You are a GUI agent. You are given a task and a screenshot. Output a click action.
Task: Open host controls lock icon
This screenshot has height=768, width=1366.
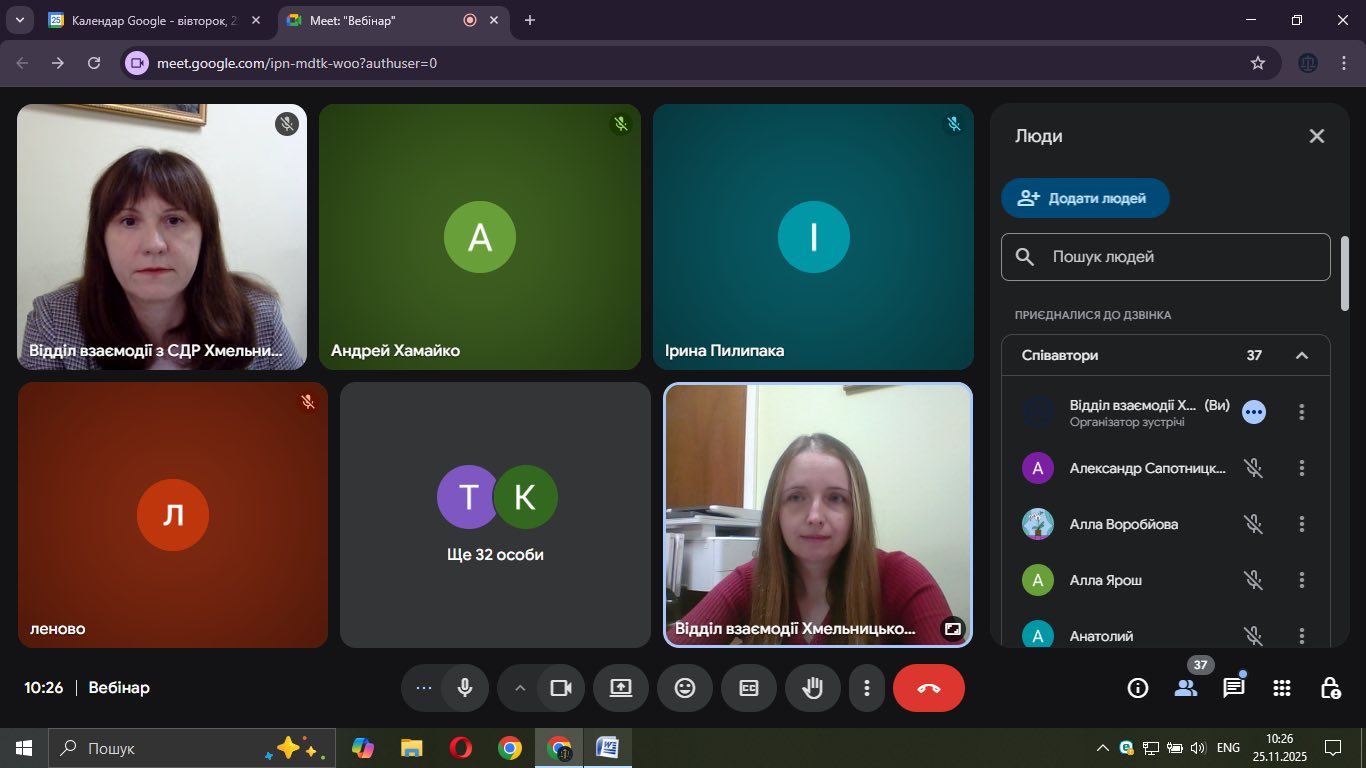click(x=1330, y=688)
